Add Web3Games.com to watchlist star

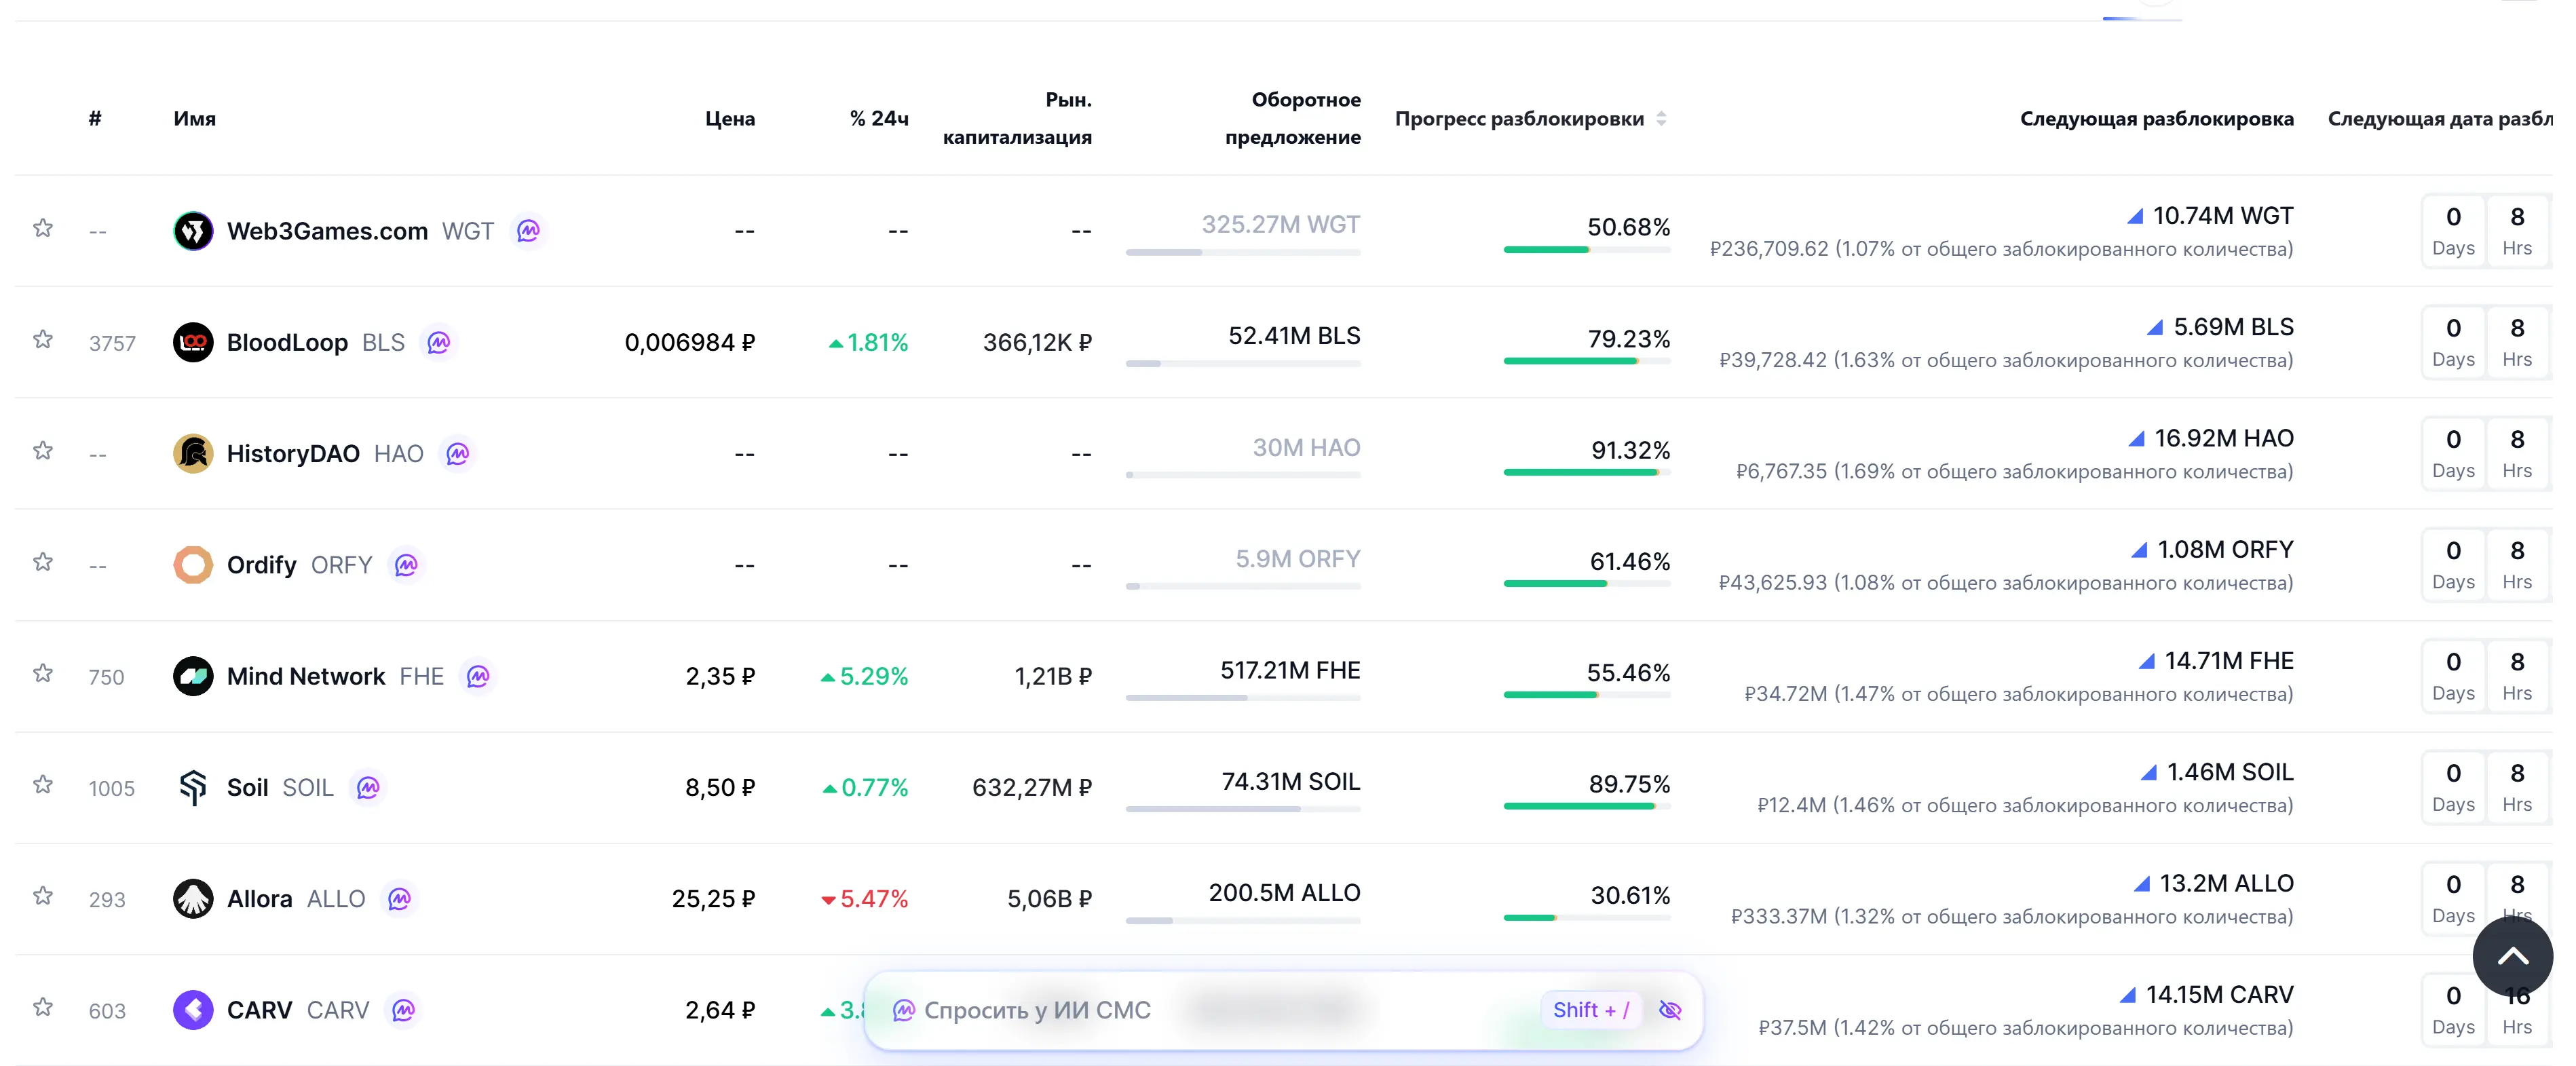point(43,228)
